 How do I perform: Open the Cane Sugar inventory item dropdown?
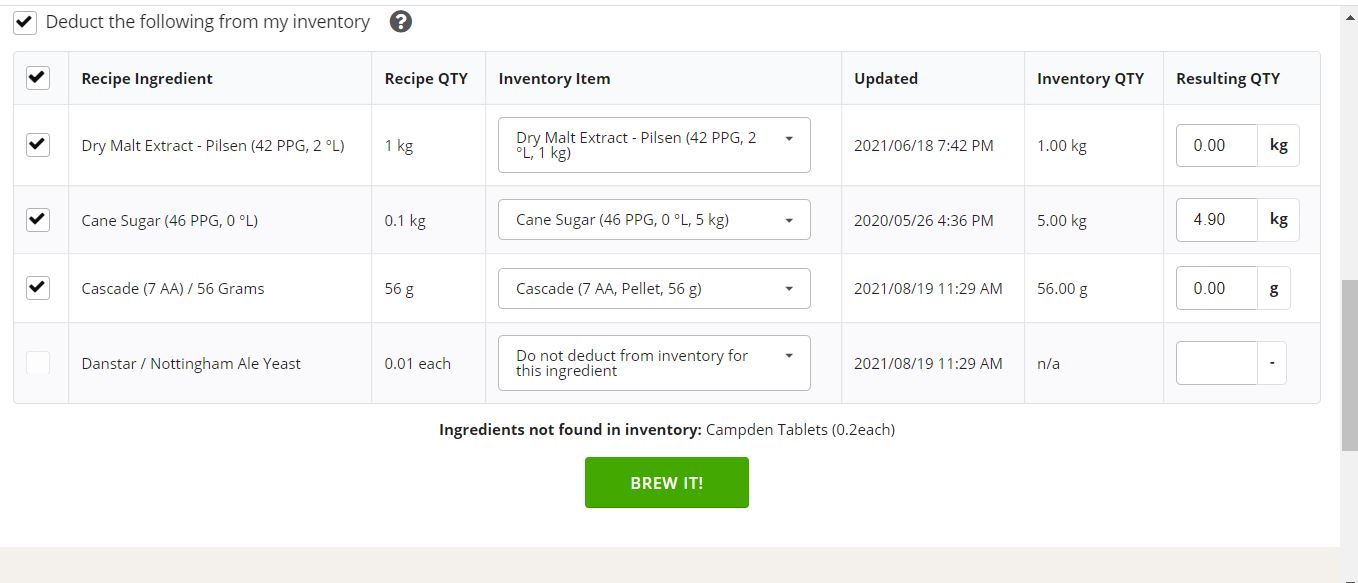(654, 220)
